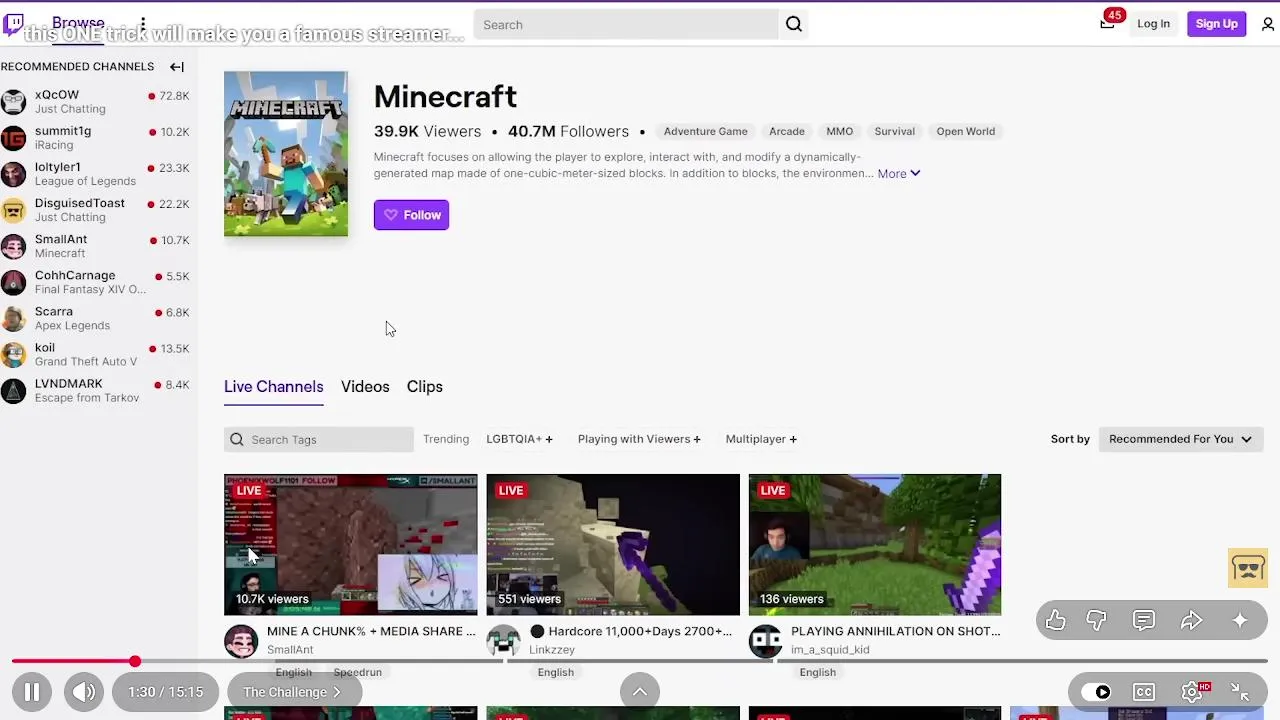Open CohhCarnage channel avatar

[x=13, y=282]
